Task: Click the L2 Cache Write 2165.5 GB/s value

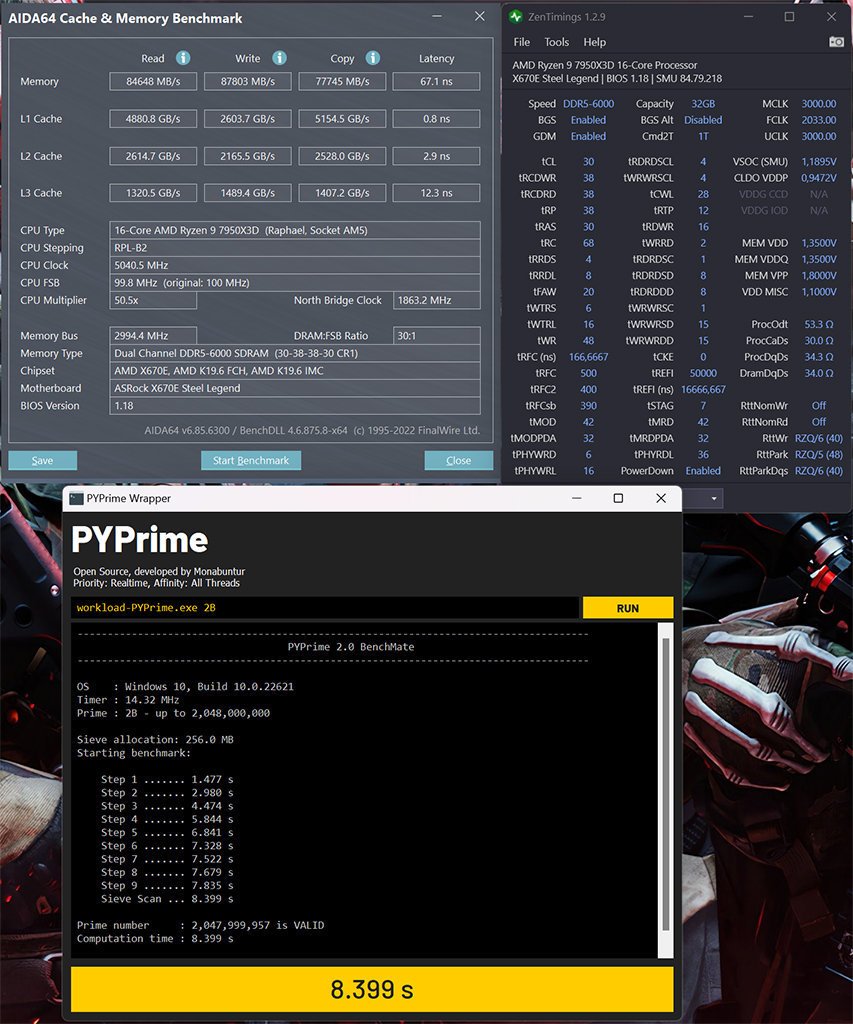Action: (x=248, y=156)
